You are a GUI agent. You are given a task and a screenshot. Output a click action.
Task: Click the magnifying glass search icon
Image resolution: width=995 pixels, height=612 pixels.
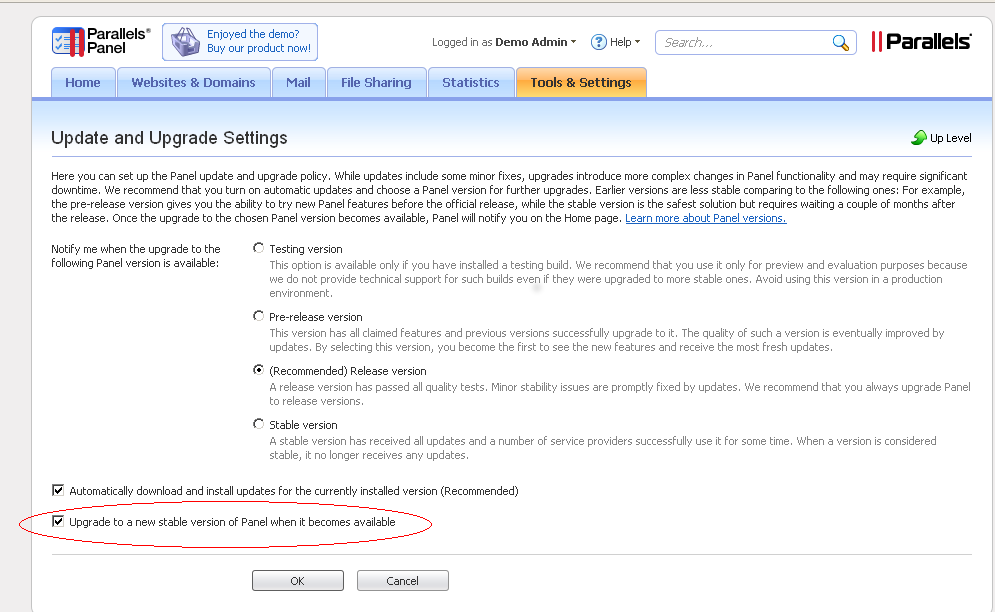(x=840, y=43)
